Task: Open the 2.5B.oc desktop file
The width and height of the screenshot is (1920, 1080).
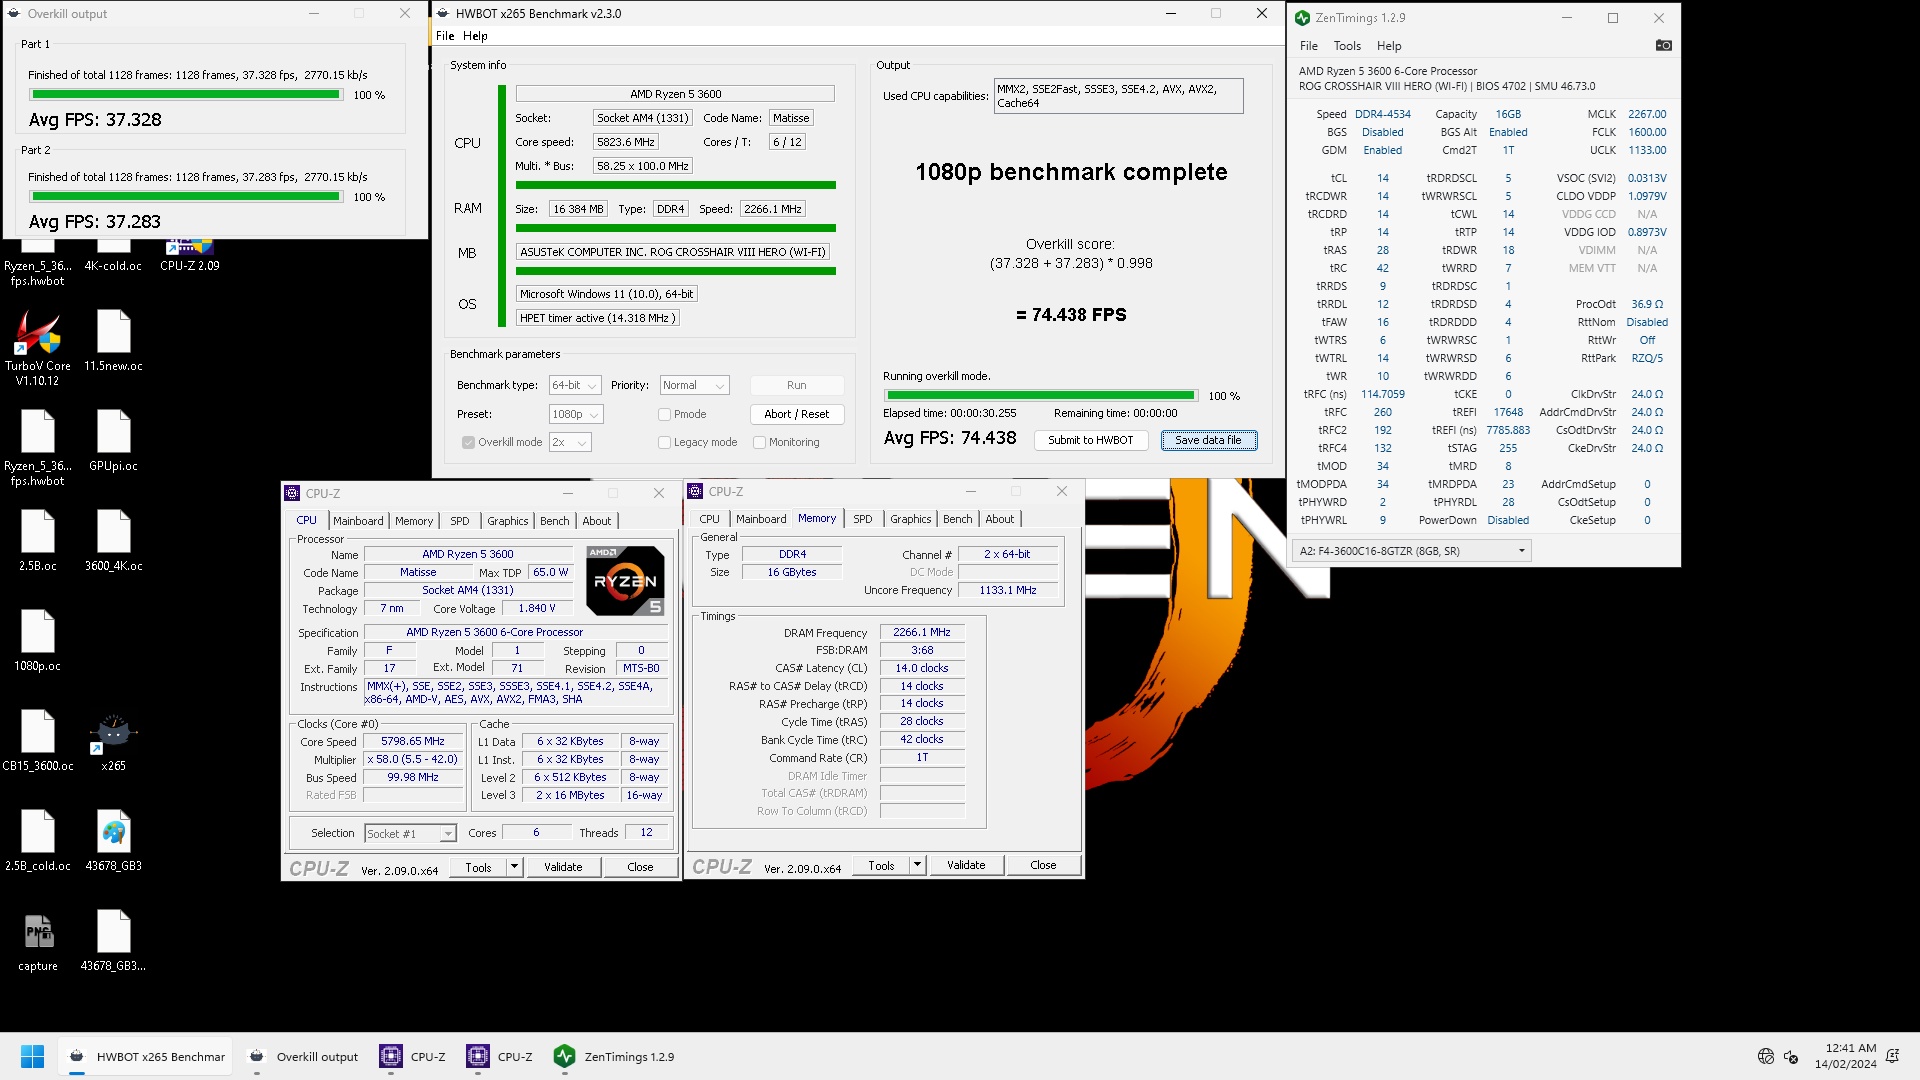Action: click(x=38, y=540)
